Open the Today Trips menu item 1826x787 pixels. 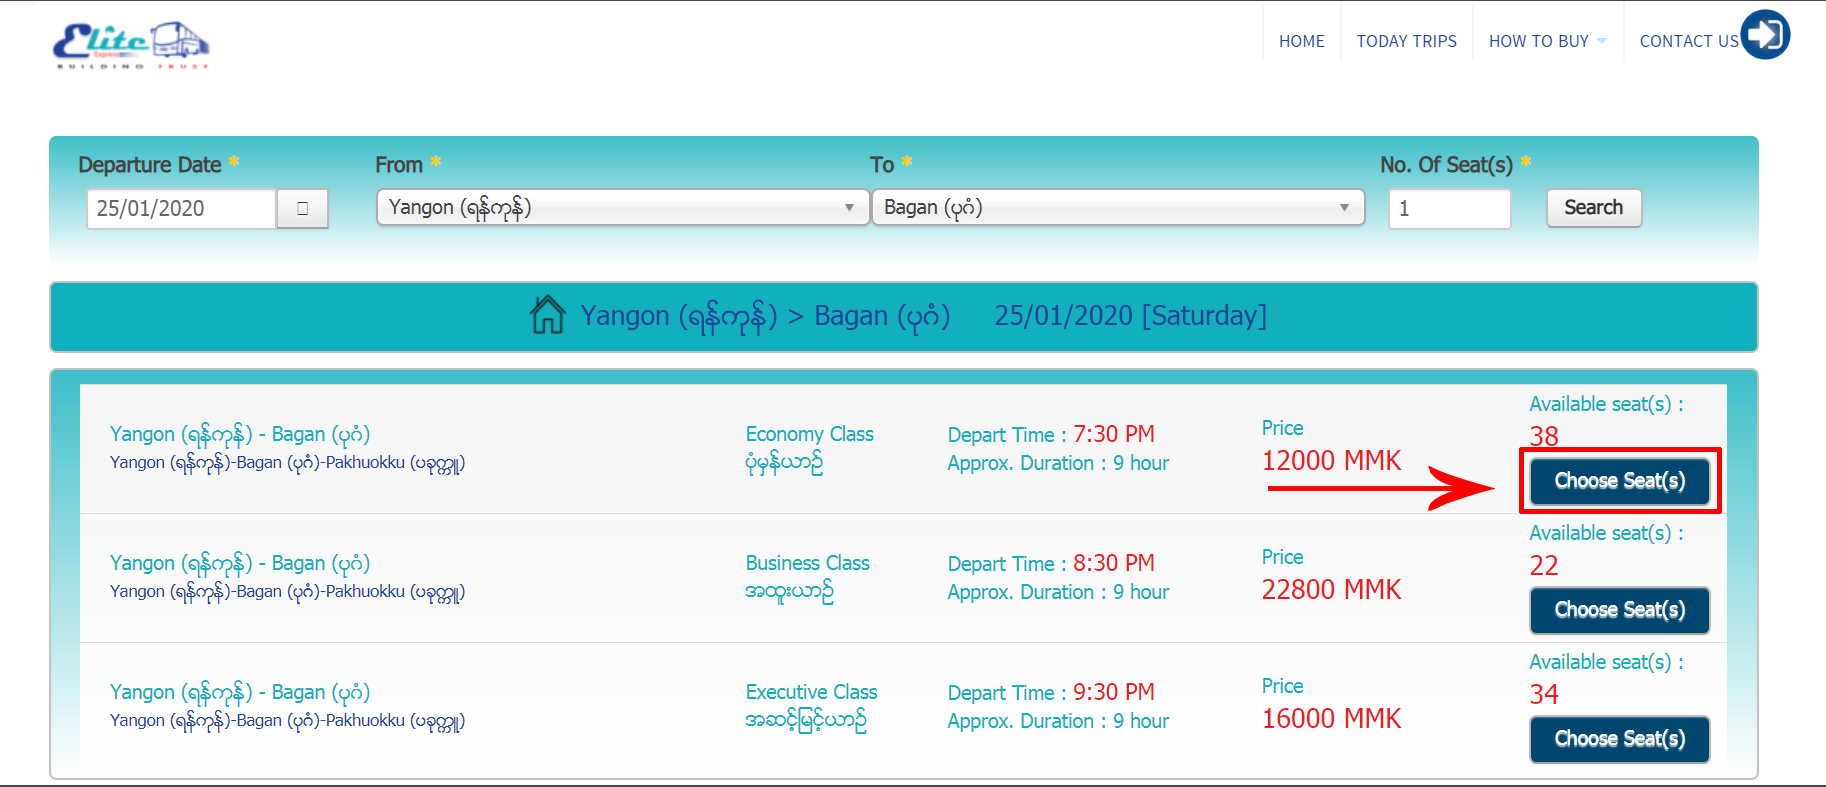click(1406, 41)
